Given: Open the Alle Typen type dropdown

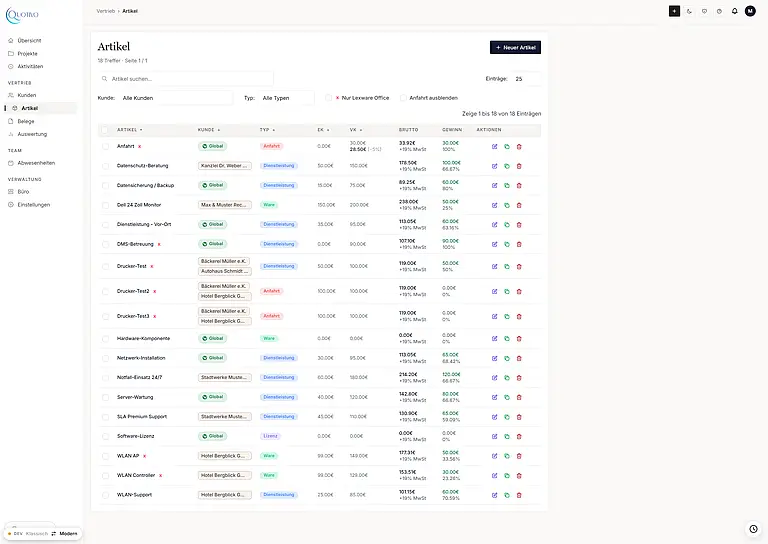Looking at the screenshot, I should tap(287, 98).
